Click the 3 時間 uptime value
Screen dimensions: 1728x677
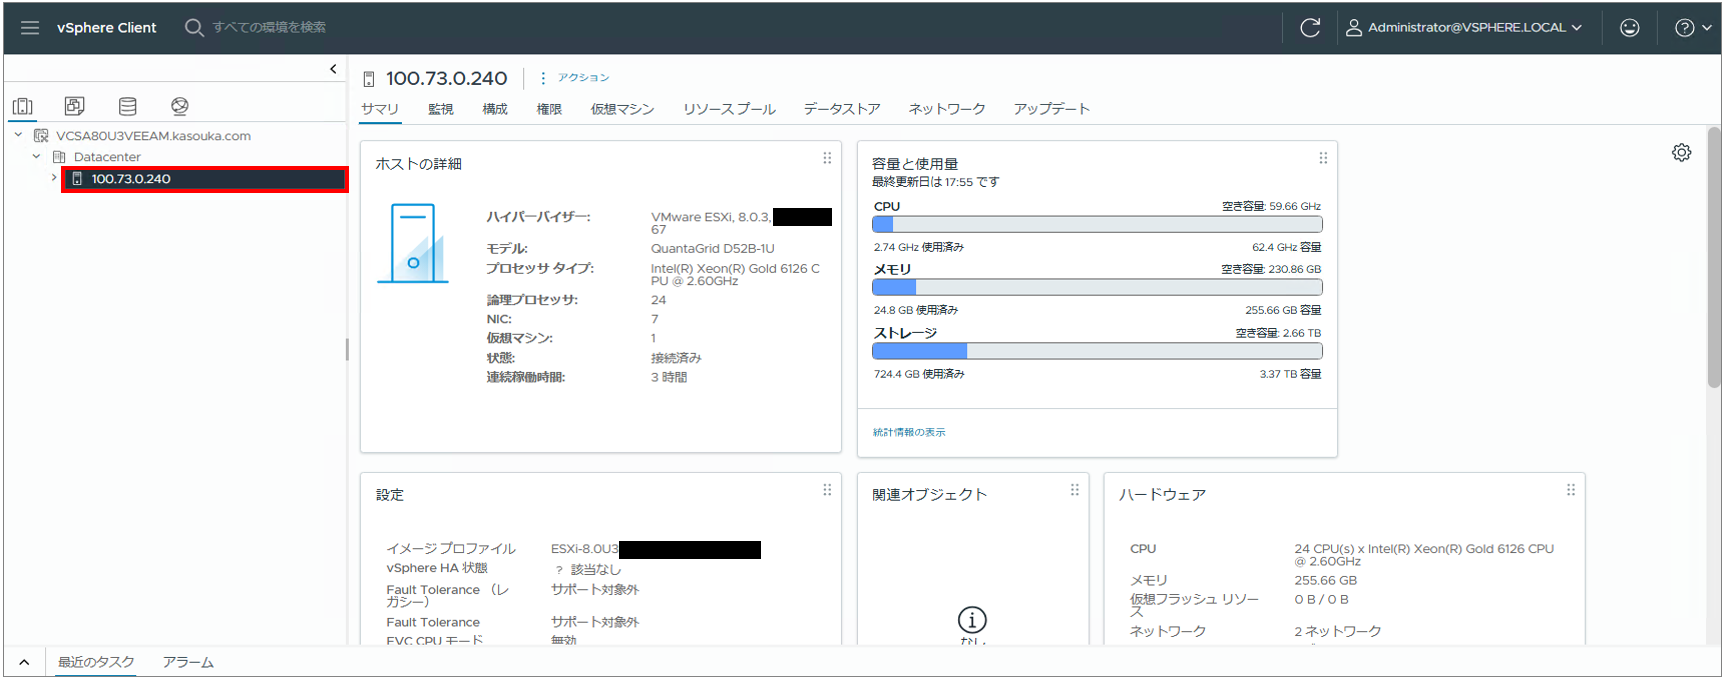coord(669,377)
